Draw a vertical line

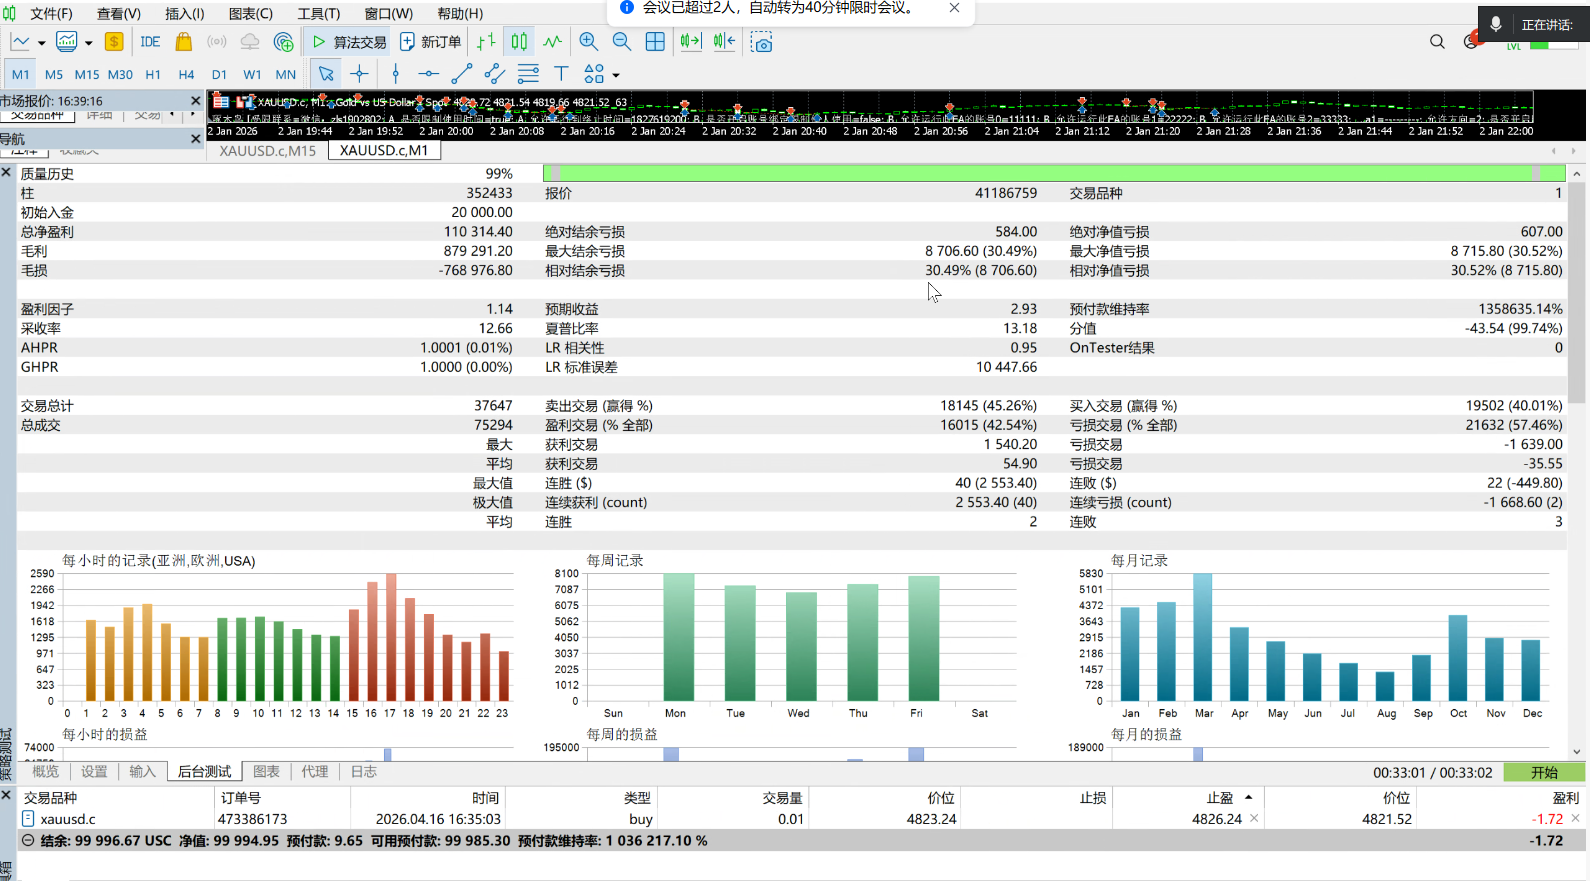pyautogui.click(x=396, y=74)
